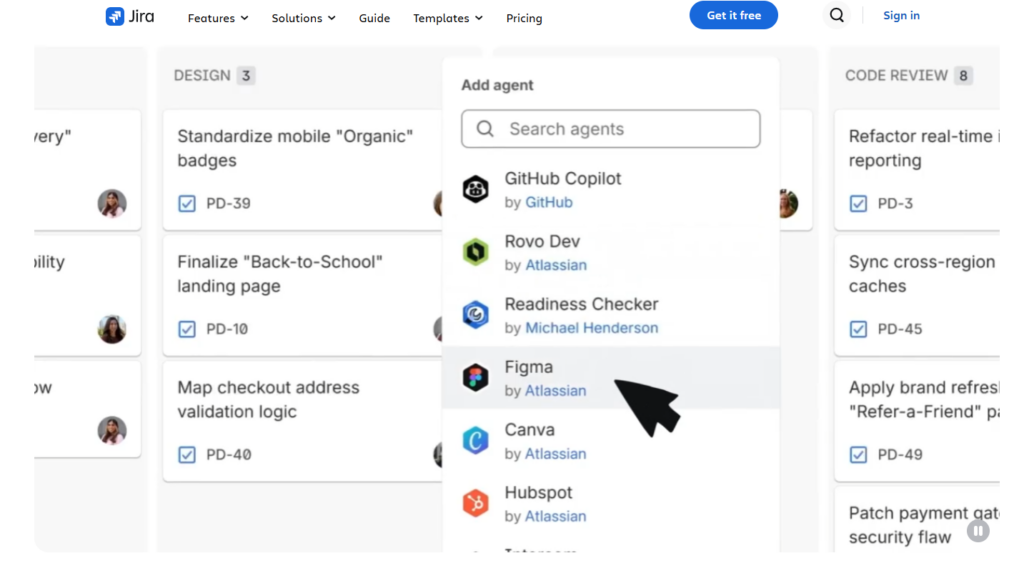Expand the Features dropdown menu
The width and height of the screenshot is (1024, 568).
[x=218, y=18]
